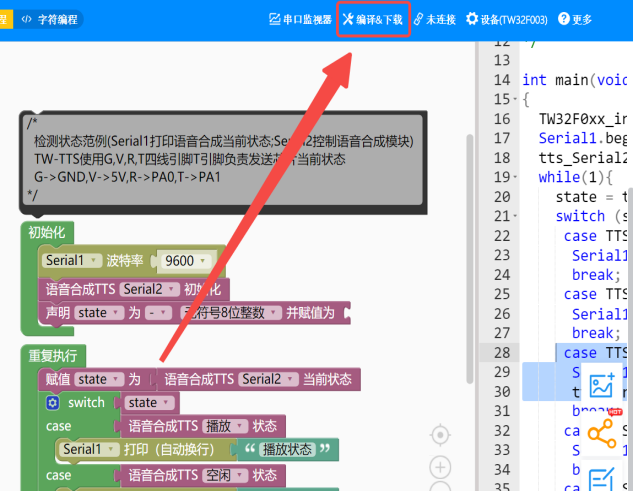
Task: Collapse the code fold at line 15
Action: tap(515, 99)
